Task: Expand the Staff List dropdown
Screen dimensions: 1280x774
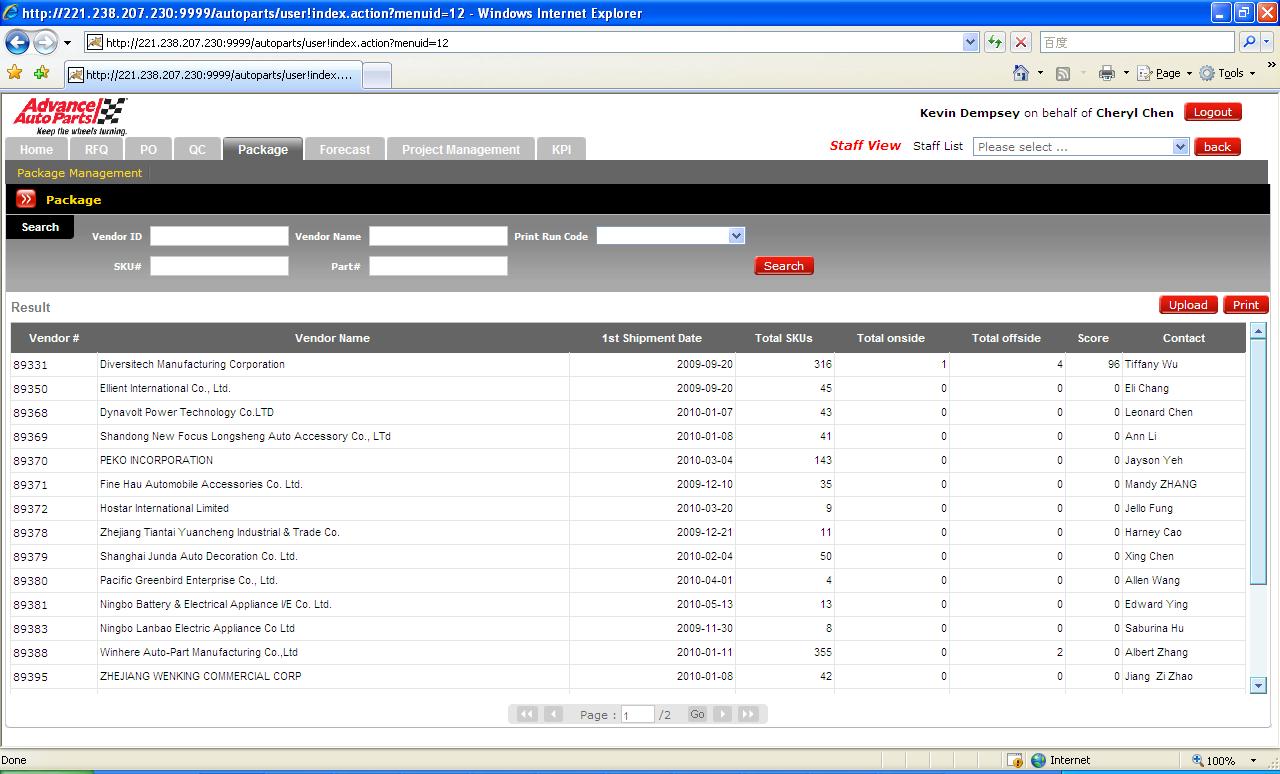Action: pos(1180,147)
